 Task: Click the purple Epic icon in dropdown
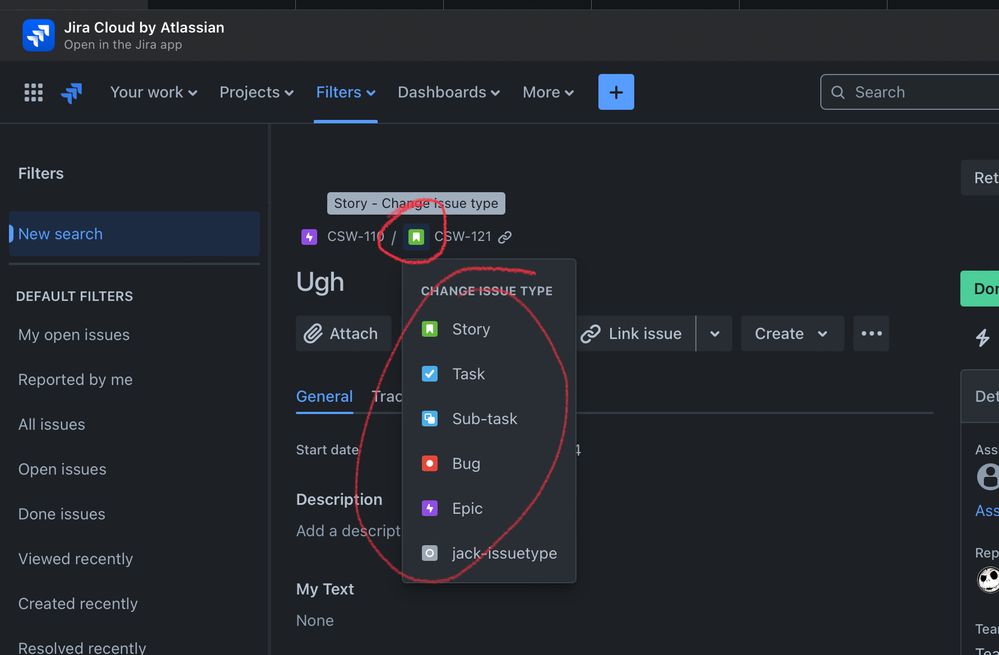pos(429,508)
